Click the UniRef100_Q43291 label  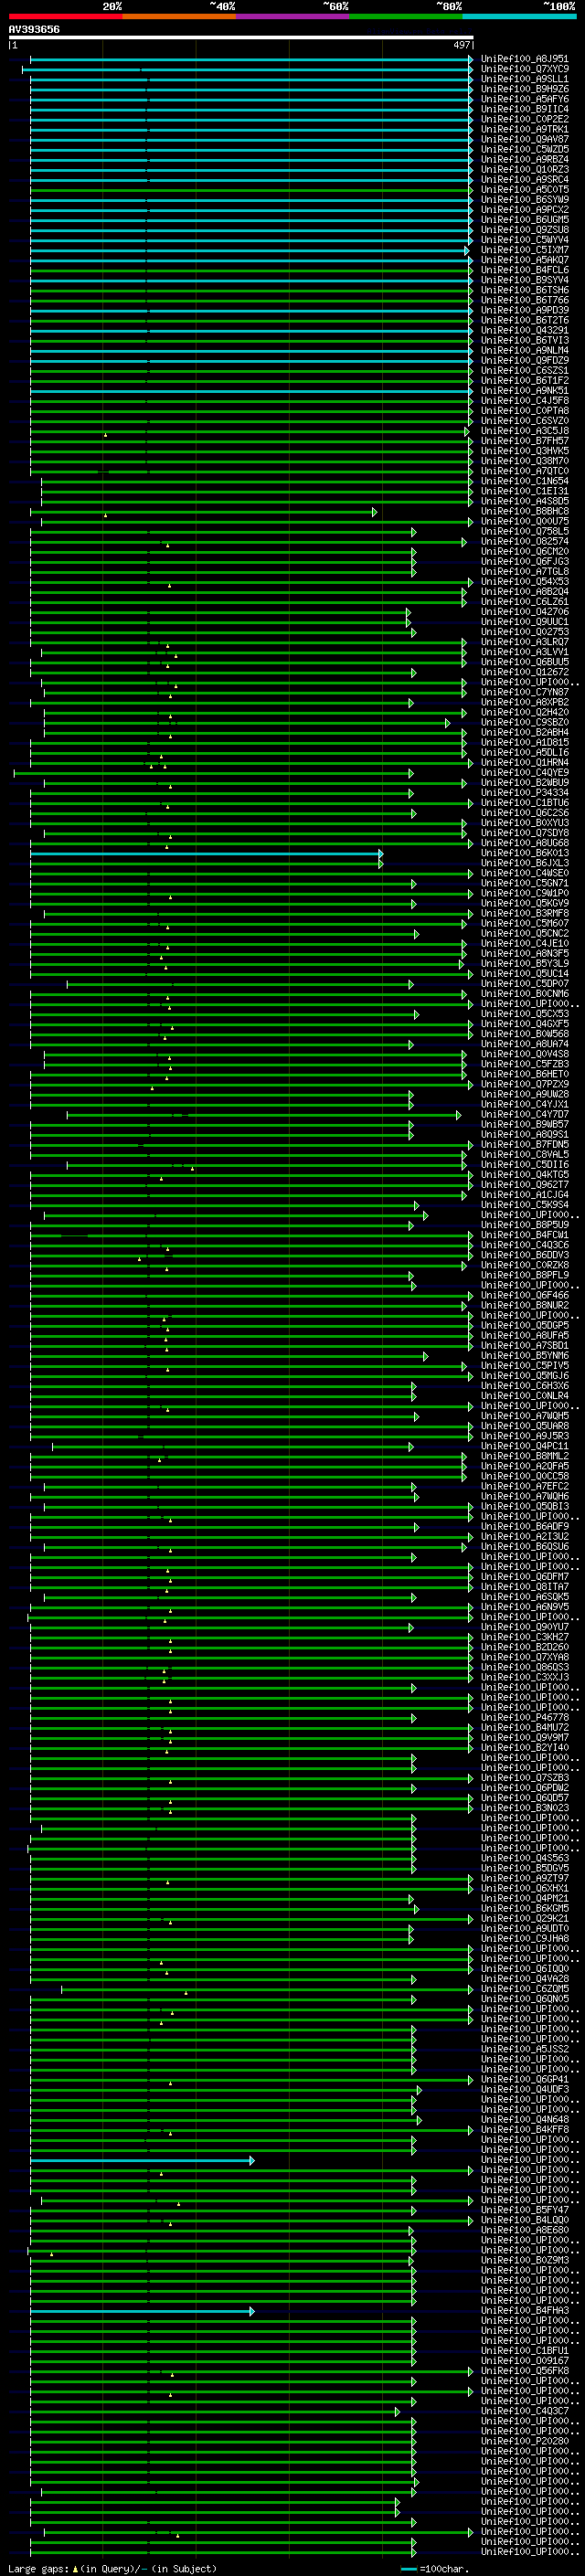[524, 330]
